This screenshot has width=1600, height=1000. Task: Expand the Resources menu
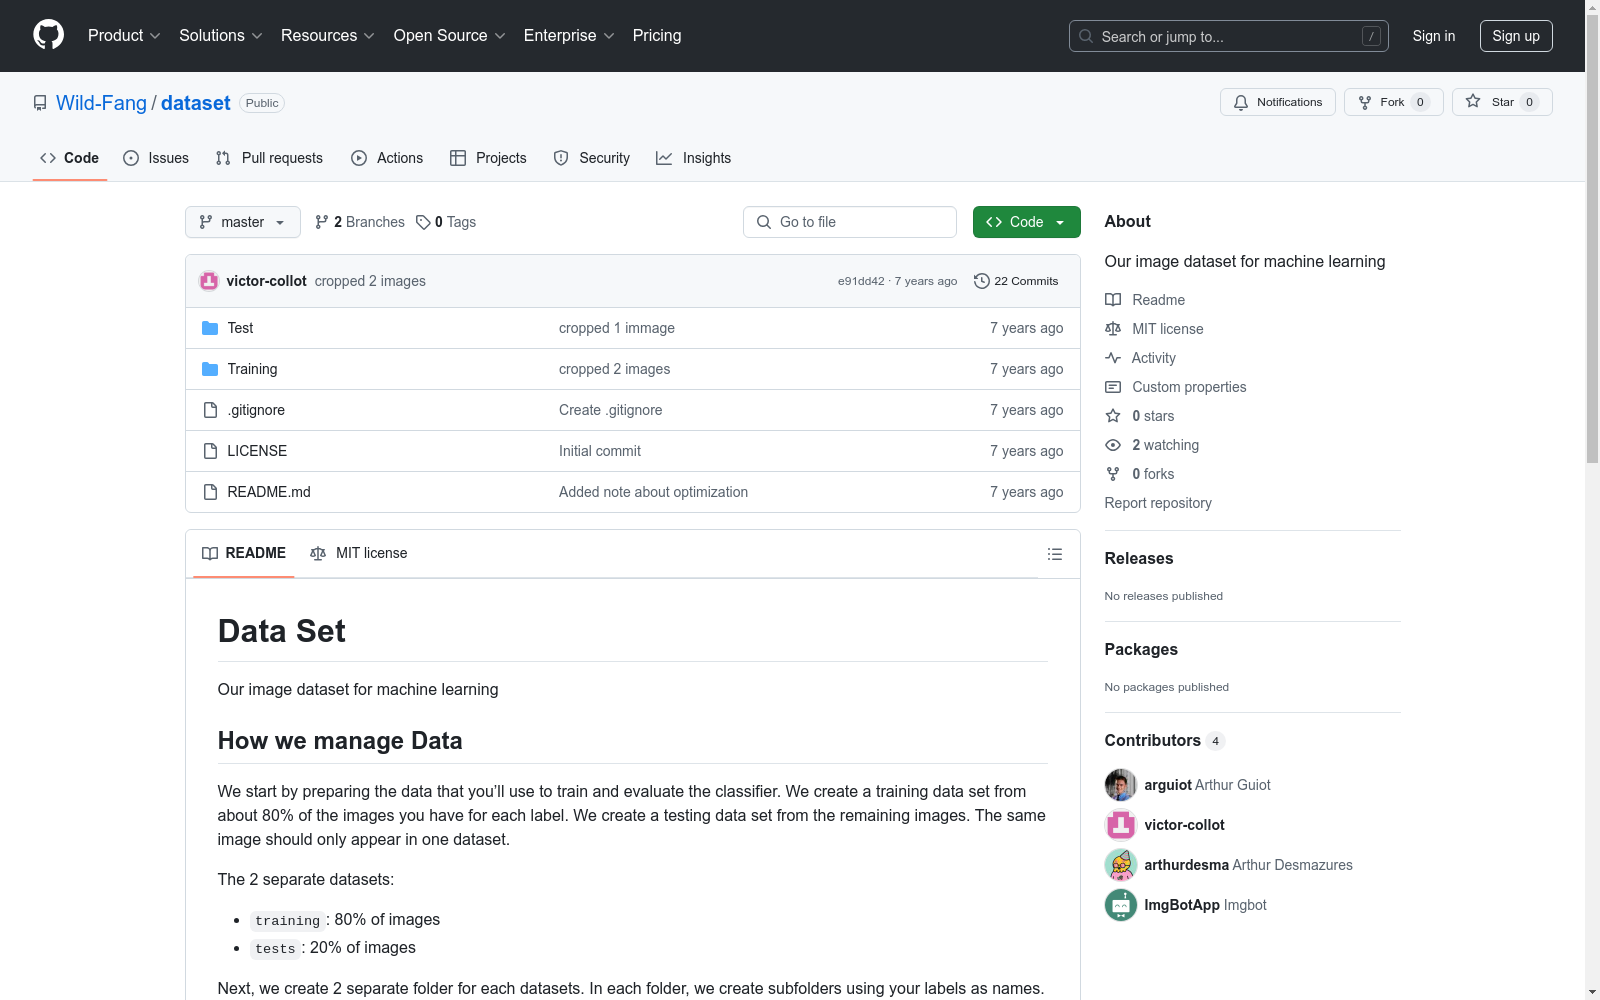328,36
